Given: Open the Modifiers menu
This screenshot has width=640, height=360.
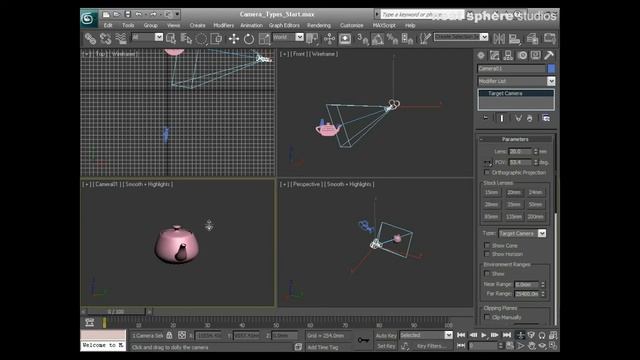Looking at the screenshot, I should (x=224, y=25).
